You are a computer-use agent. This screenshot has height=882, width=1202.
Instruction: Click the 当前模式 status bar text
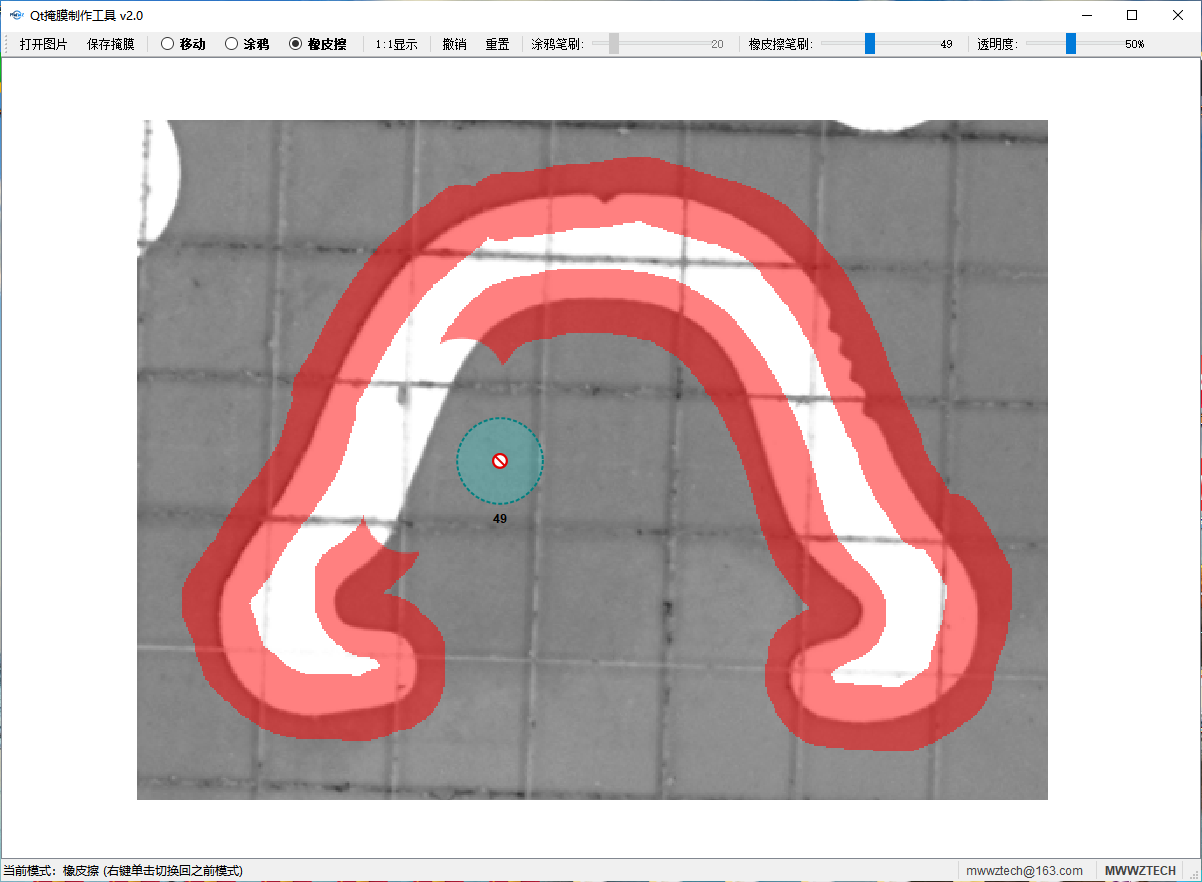122,871
